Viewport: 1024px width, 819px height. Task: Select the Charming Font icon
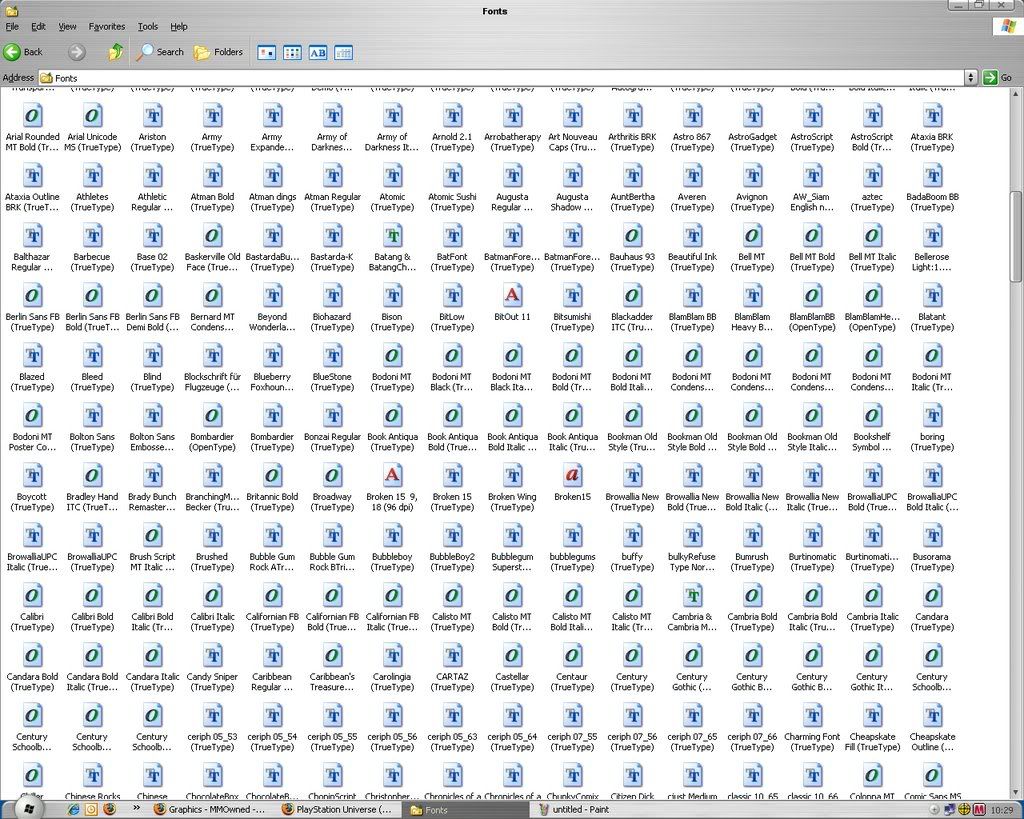(812, 716)
